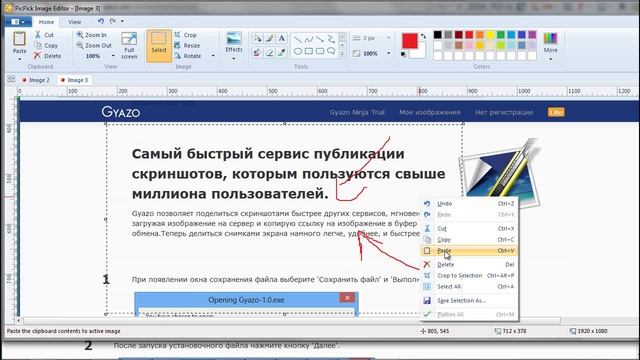Choose Crop to Selection in context menu

(x=469, y=276)
